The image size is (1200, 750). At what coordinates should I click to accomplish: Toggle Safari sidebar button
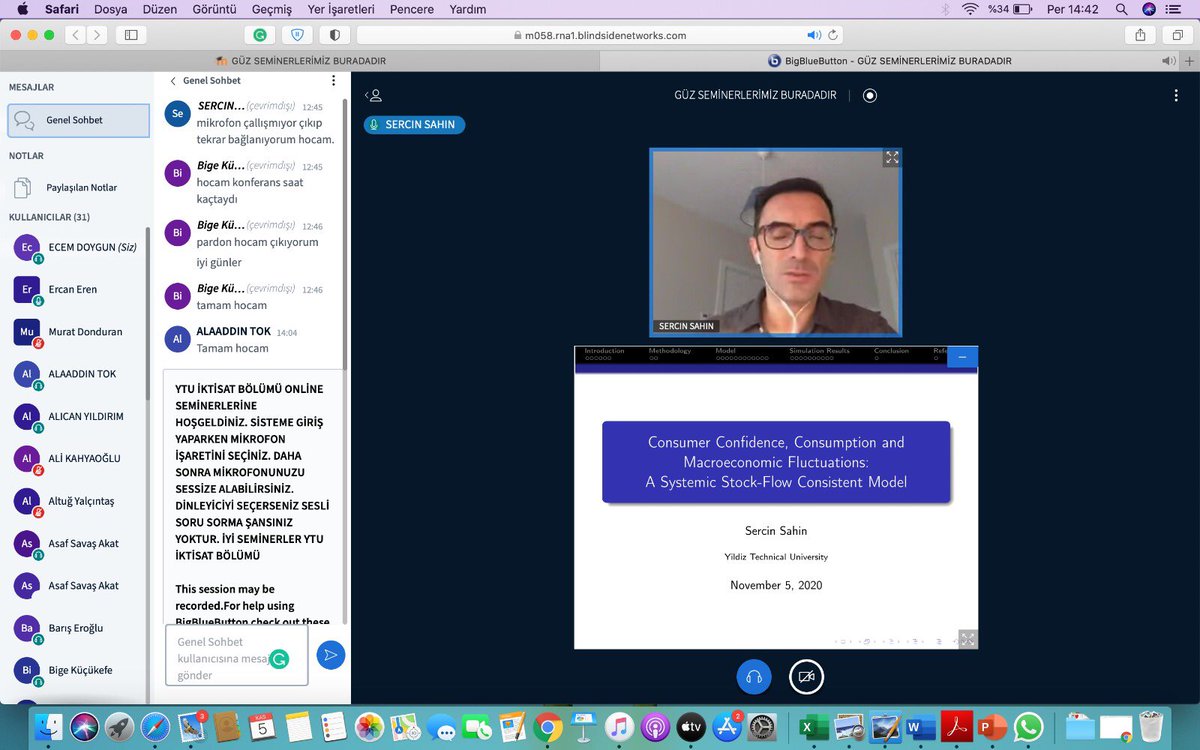[131, 34]
